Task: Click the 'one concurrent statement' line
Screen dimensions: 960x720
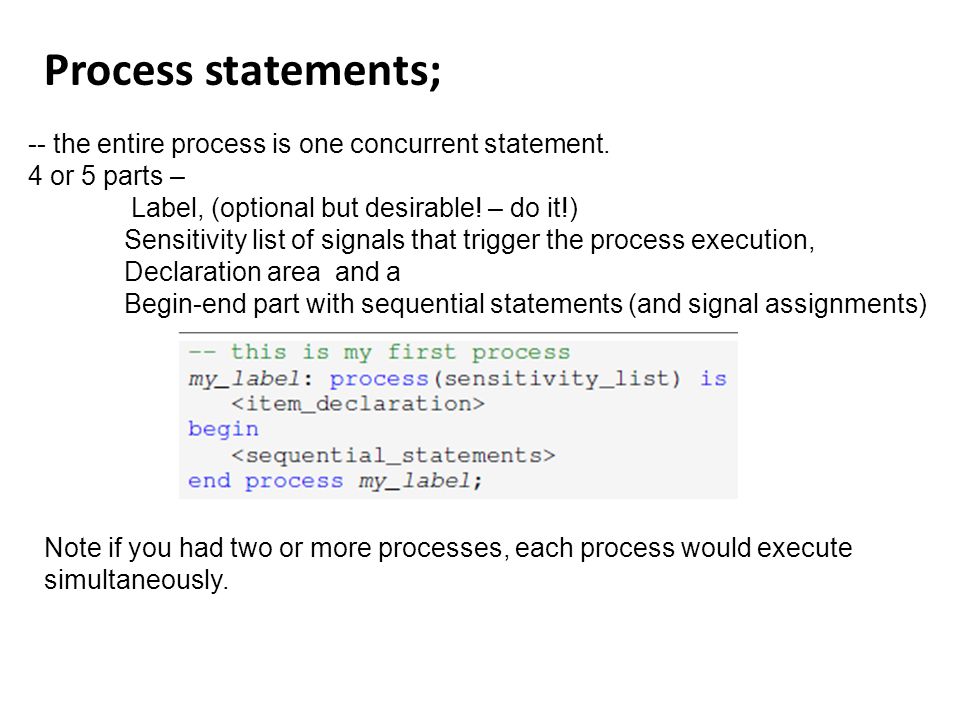Action: click(x=318, y=144)
